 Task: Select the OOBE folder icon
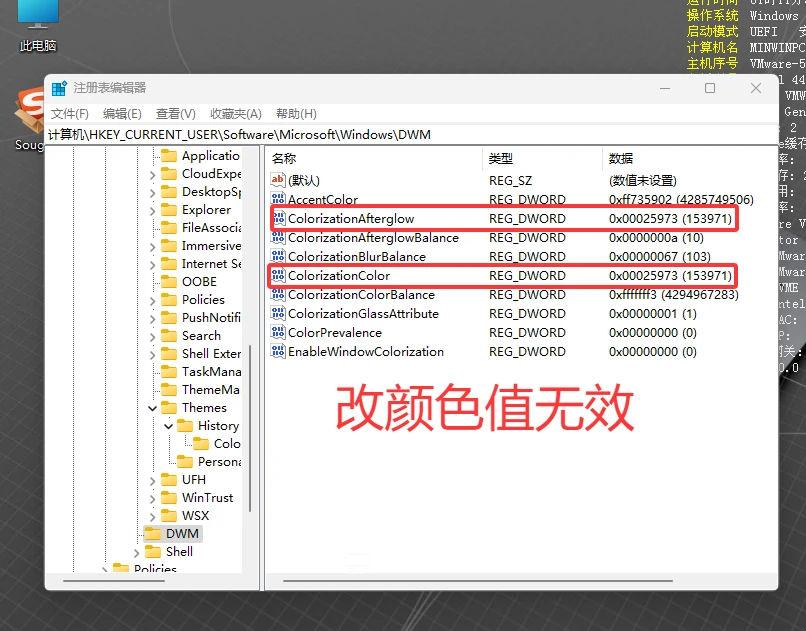coord(169,281)
